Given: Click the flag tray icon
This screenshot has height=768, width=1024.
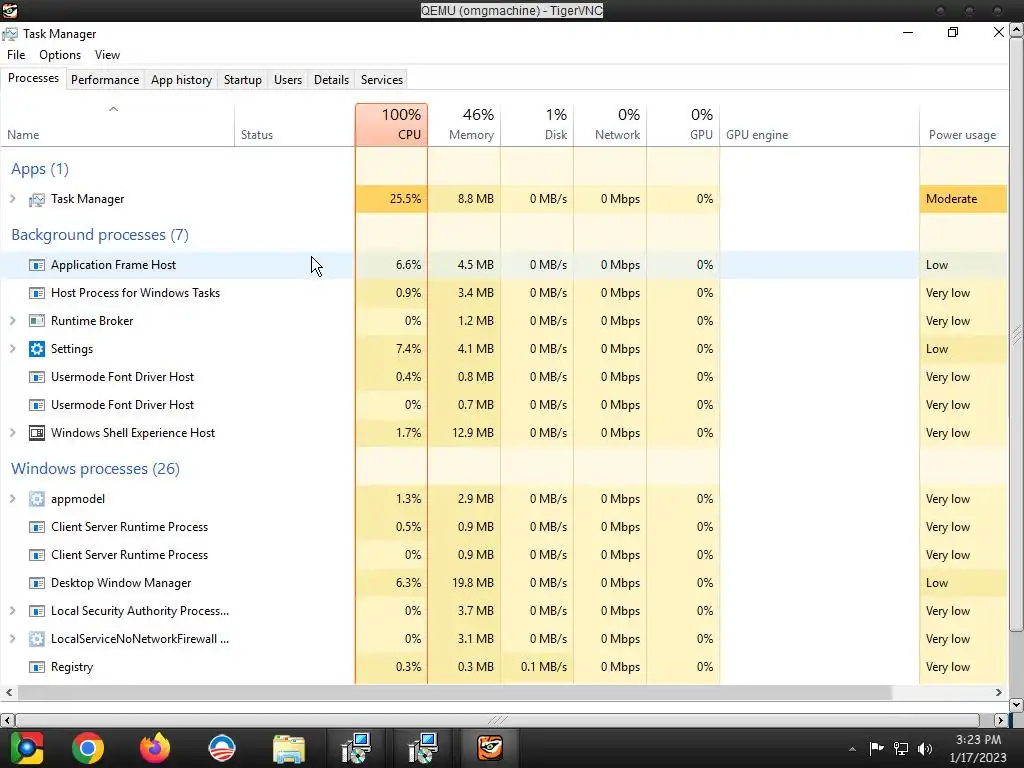Looking at the screenshot, I should click(x=876, y=748).
